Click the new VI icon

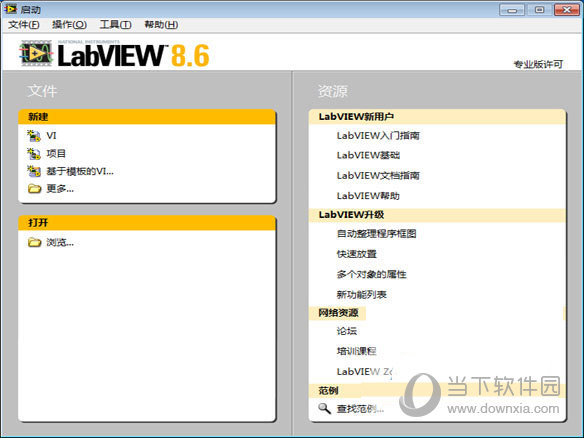34,136
